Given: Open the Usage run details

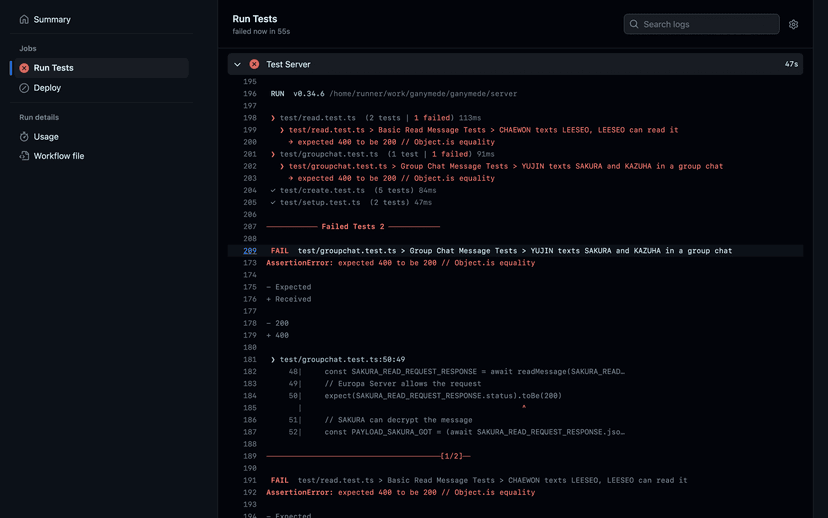Looking at the screenshot, I should pyautogui.click(x=46, y=137).
